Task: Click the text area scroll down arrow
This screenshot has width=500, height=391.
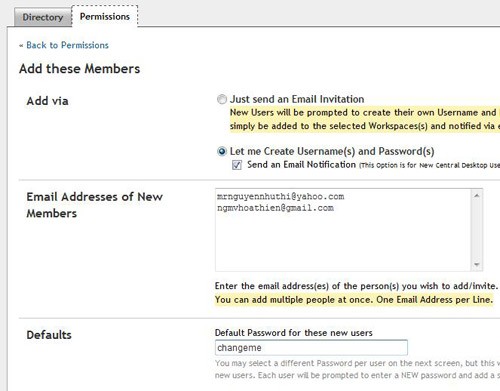Action: [x=477, y=264]
